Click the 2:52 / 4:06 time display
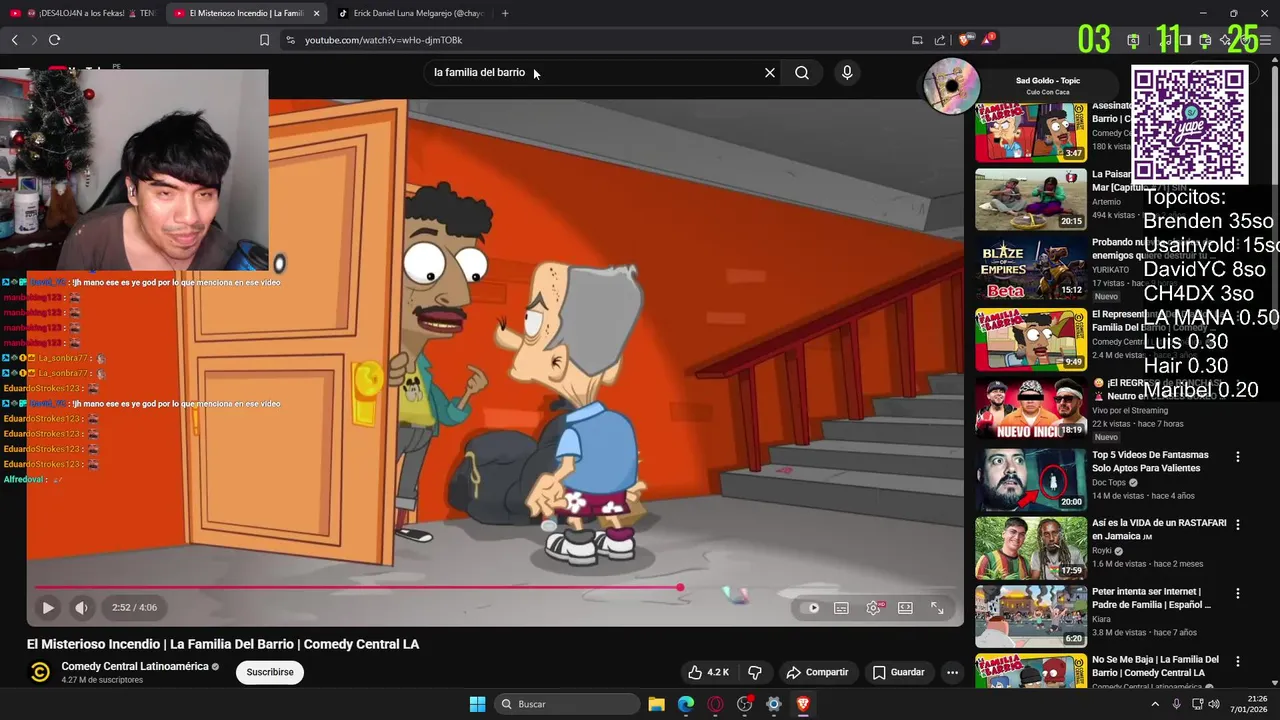1280x720 pixels. [x=134, y=607]
